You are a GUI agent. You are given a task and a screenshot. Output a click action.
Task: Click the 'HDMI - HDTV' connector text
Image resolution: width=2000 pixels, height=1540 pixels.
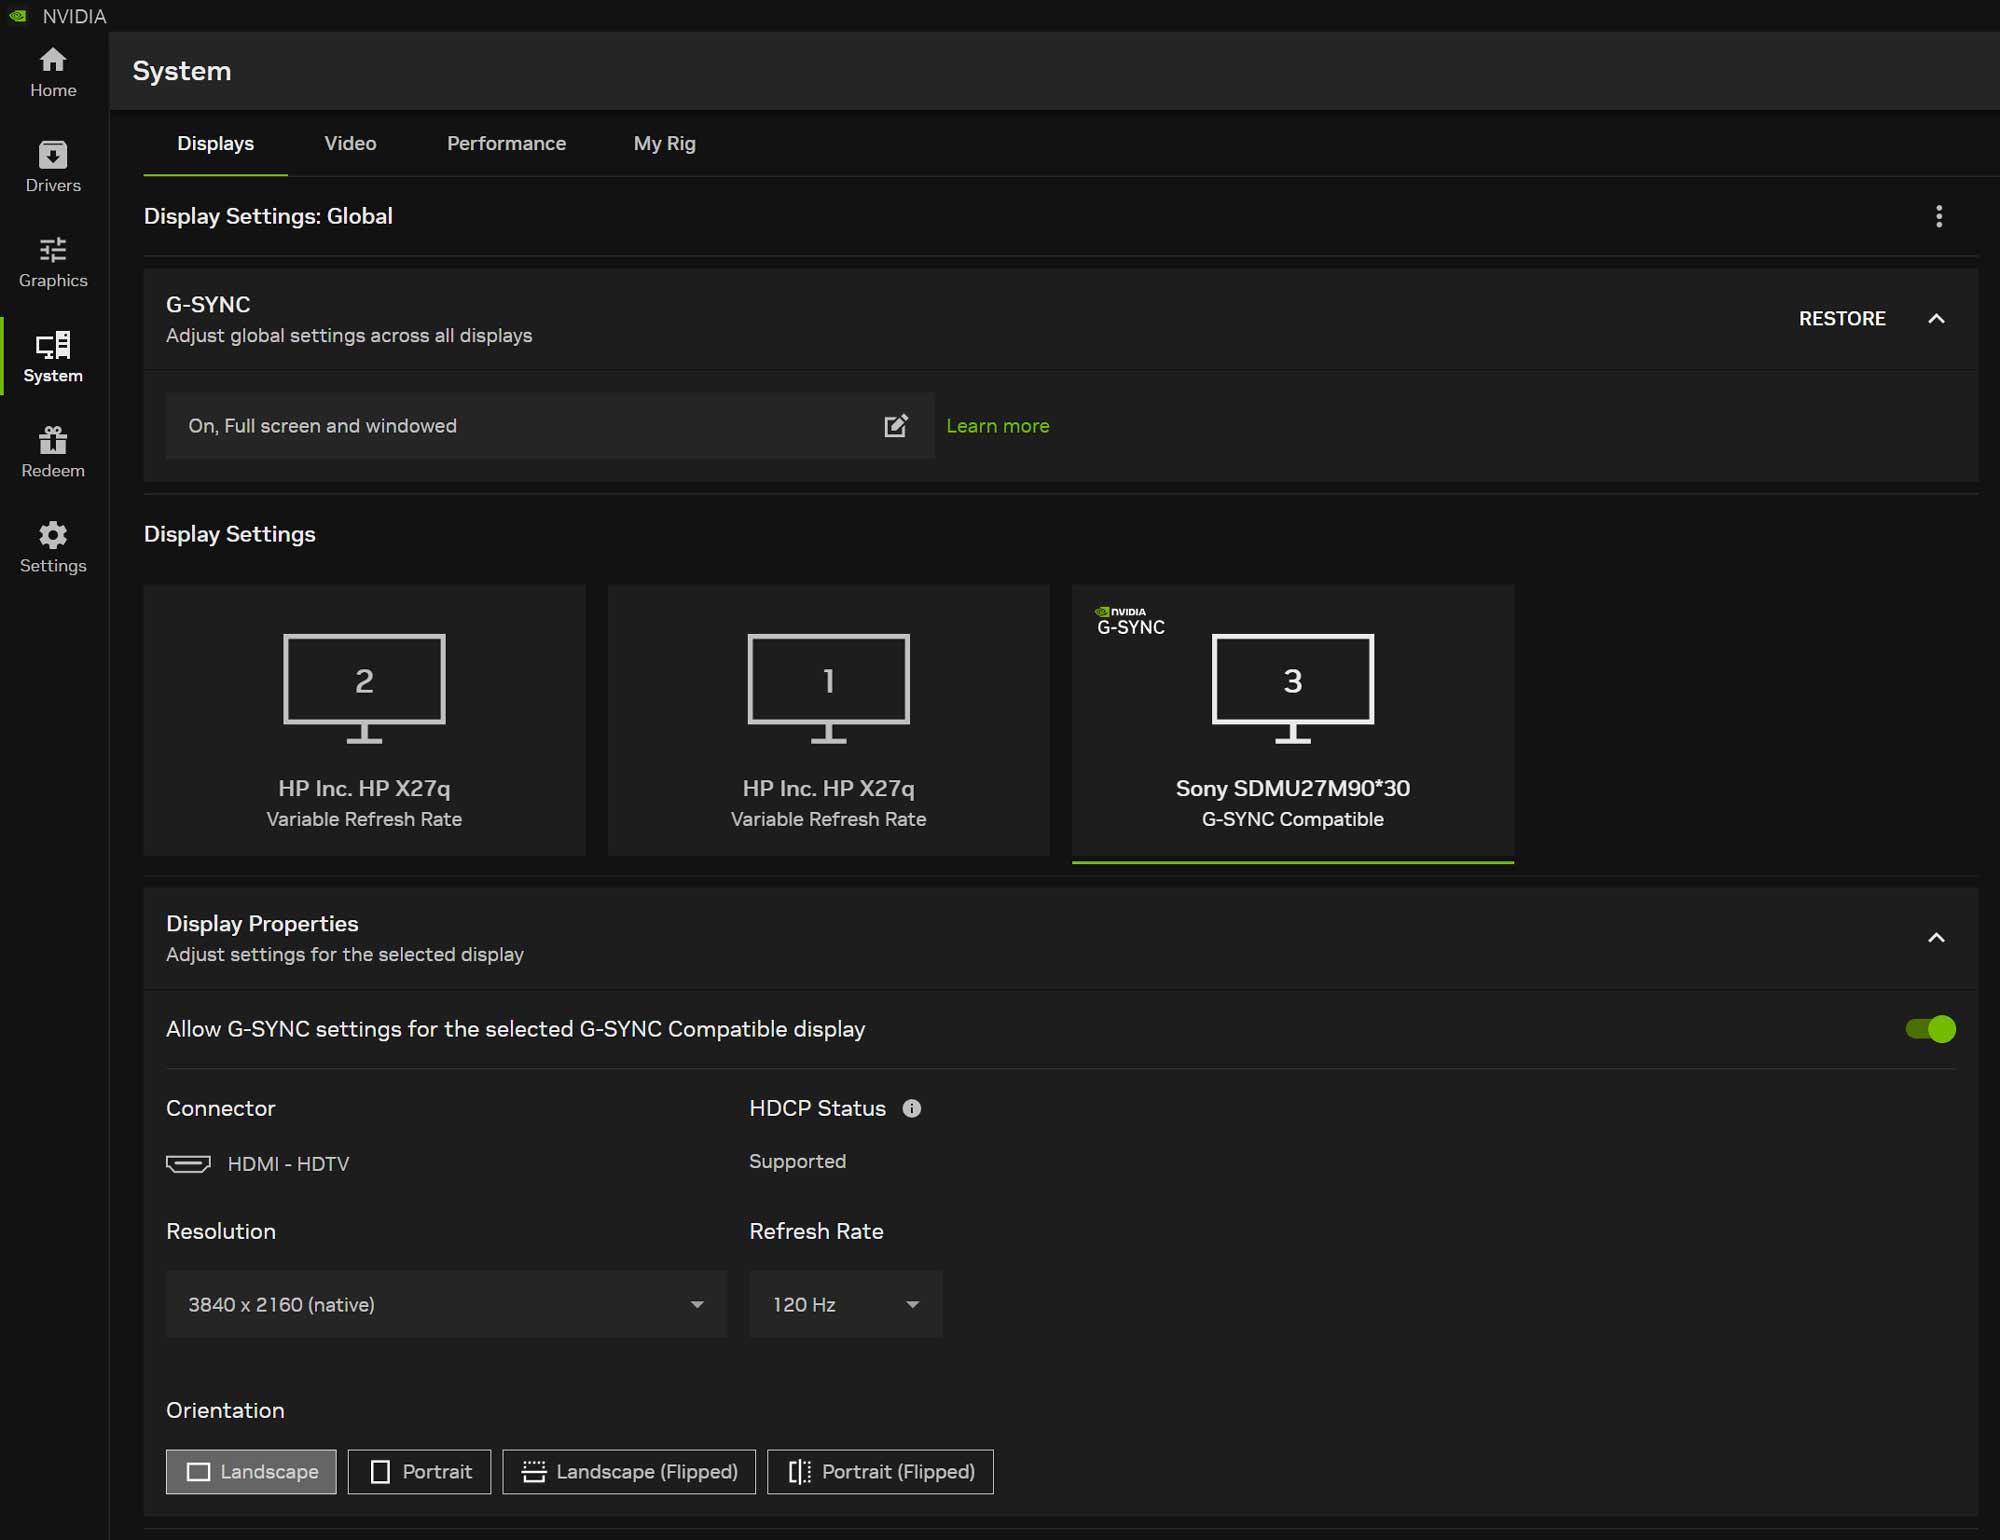(288, 1164)
